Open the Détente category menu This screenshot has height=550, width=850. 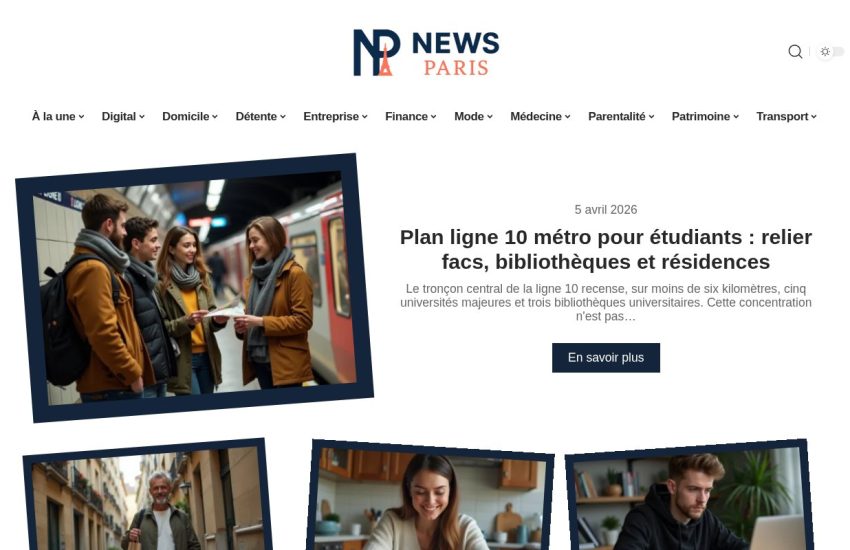pyautogui.click(x=260, y=117)
